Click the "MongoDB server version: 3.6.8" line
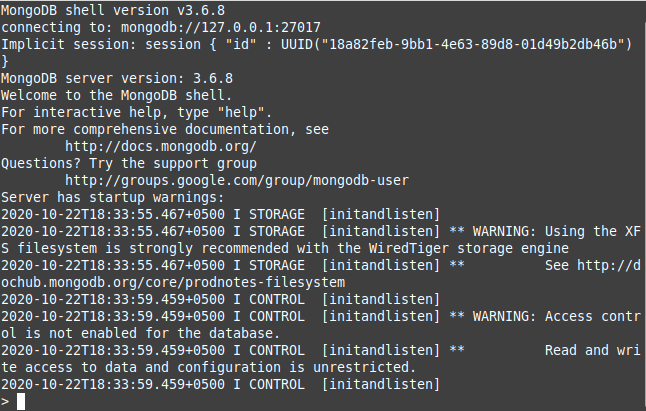Image resolution: width=646 pixels, height=411 pixels. coord(117,77)
